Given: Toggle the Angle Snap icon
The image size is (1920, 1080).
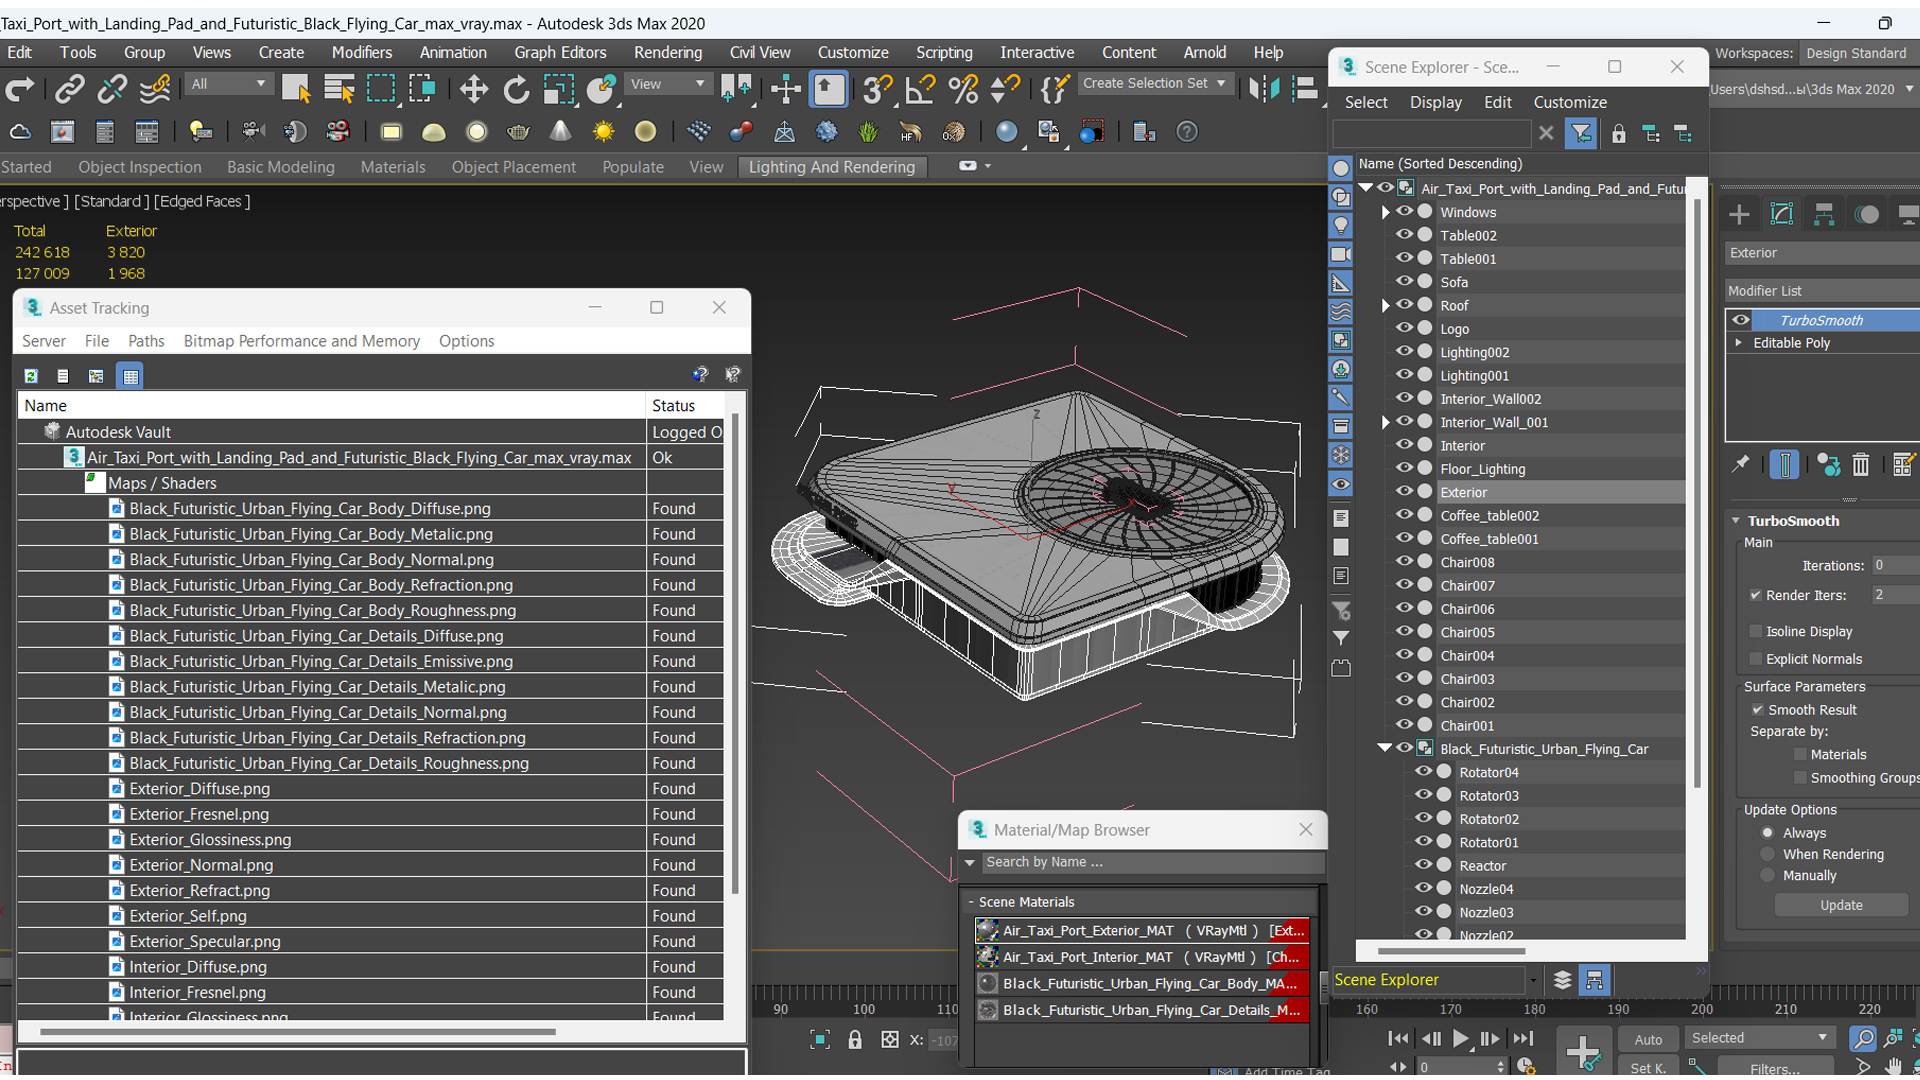Looking at the screenshot, I should pos(919,90).
